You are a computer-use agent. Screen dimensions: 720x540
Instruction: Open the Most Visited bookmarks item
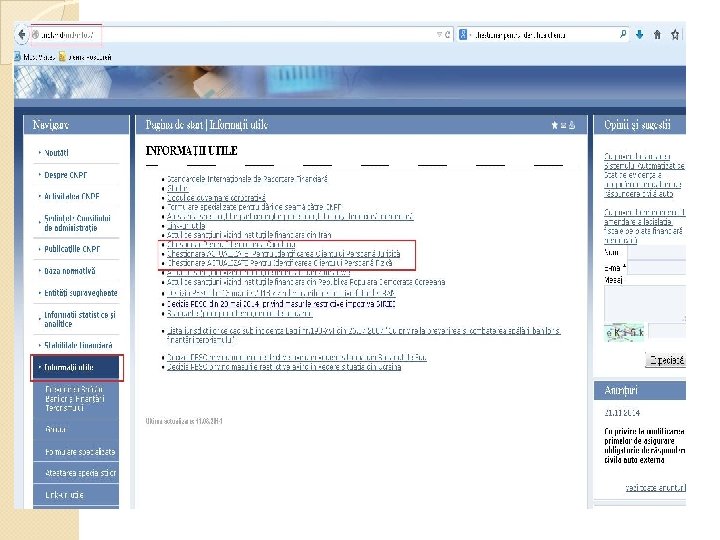[x=35, y=57]
